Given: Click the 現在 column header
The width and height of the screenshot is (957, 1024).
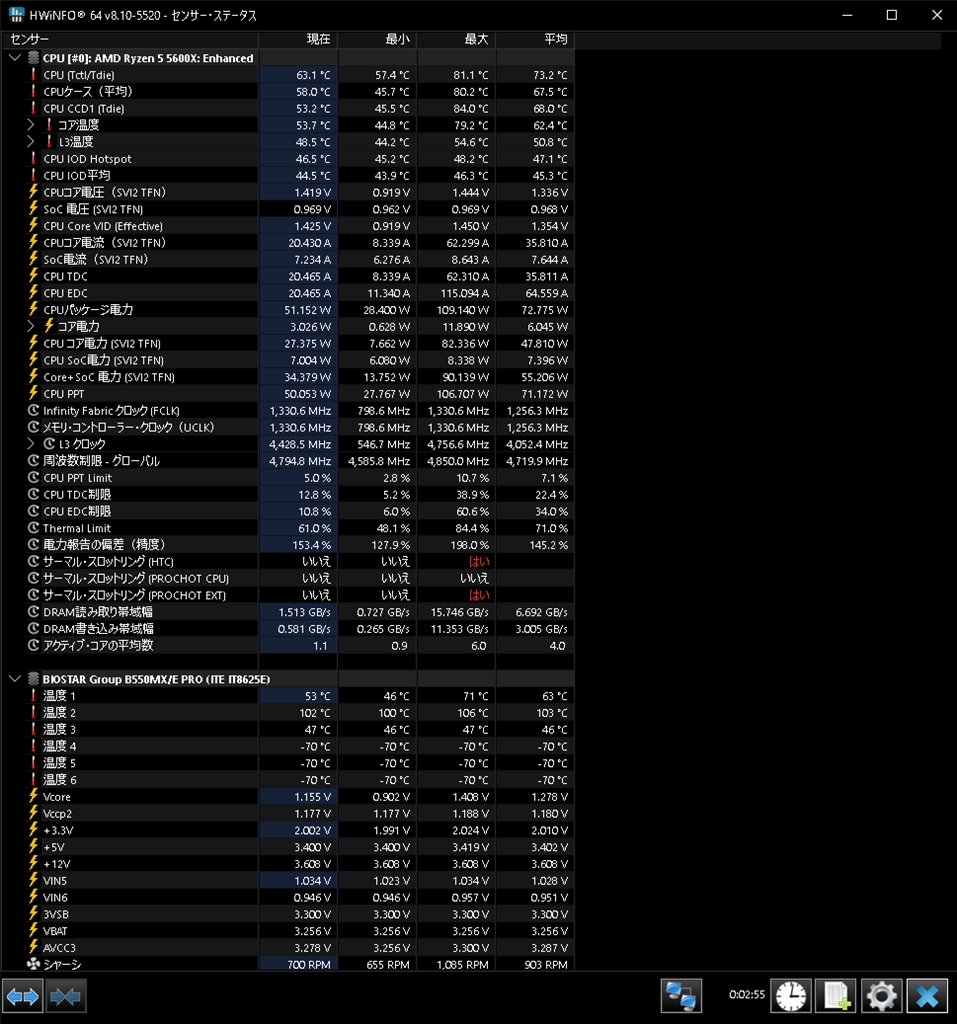Looking at the screenshot, I should click(x=298, y=39).
